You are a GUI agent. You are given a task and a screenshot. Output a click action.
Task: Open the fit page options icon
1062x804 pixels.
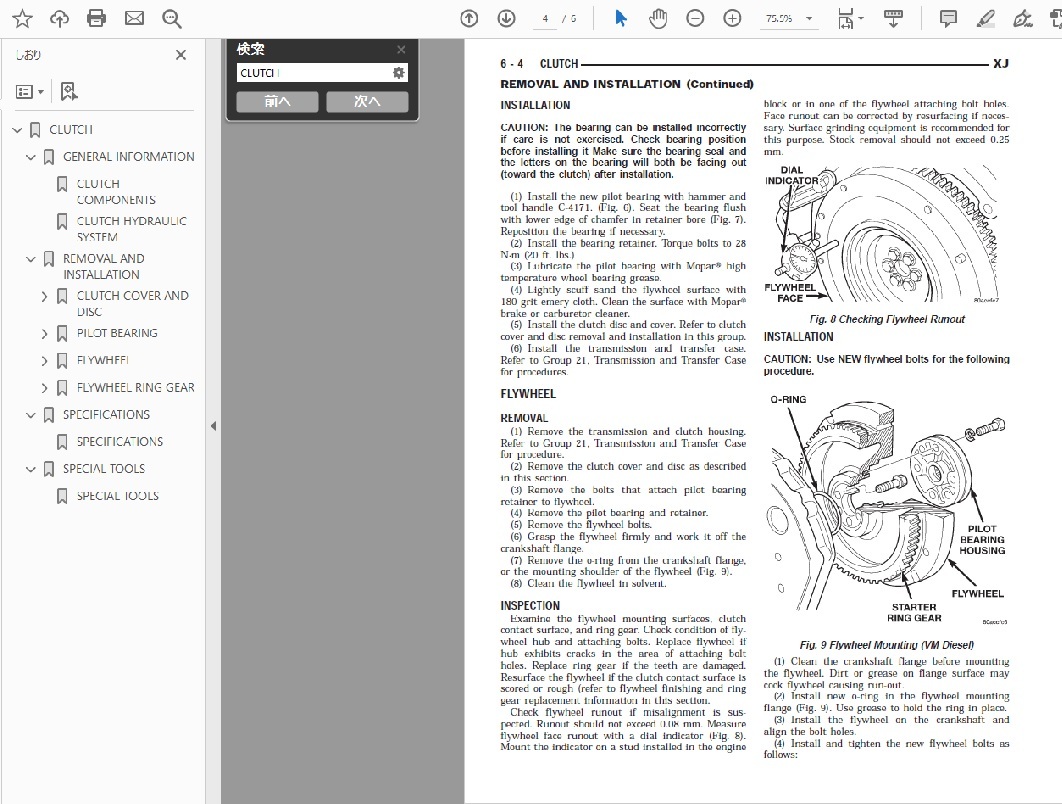tap(850, 18)
